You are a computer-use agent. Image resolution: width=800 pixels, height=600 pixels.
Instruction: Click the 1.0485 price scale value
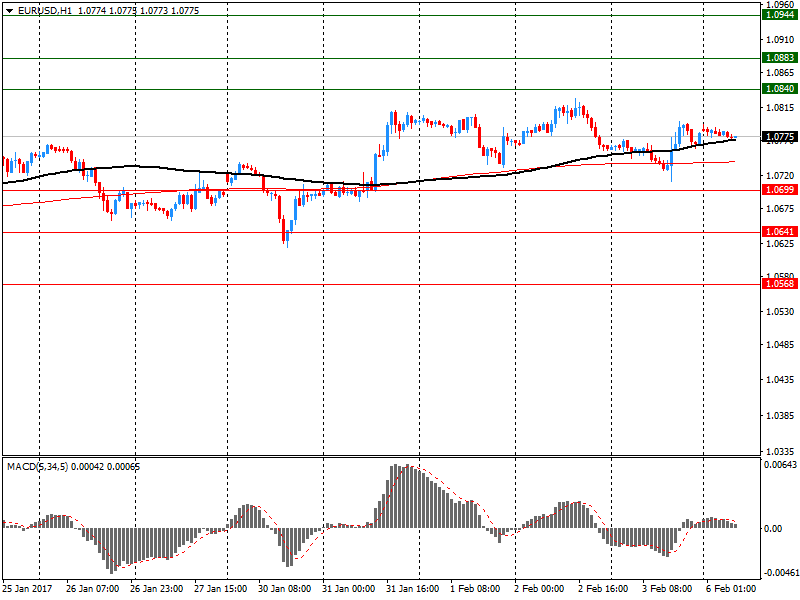pos(780,345)
